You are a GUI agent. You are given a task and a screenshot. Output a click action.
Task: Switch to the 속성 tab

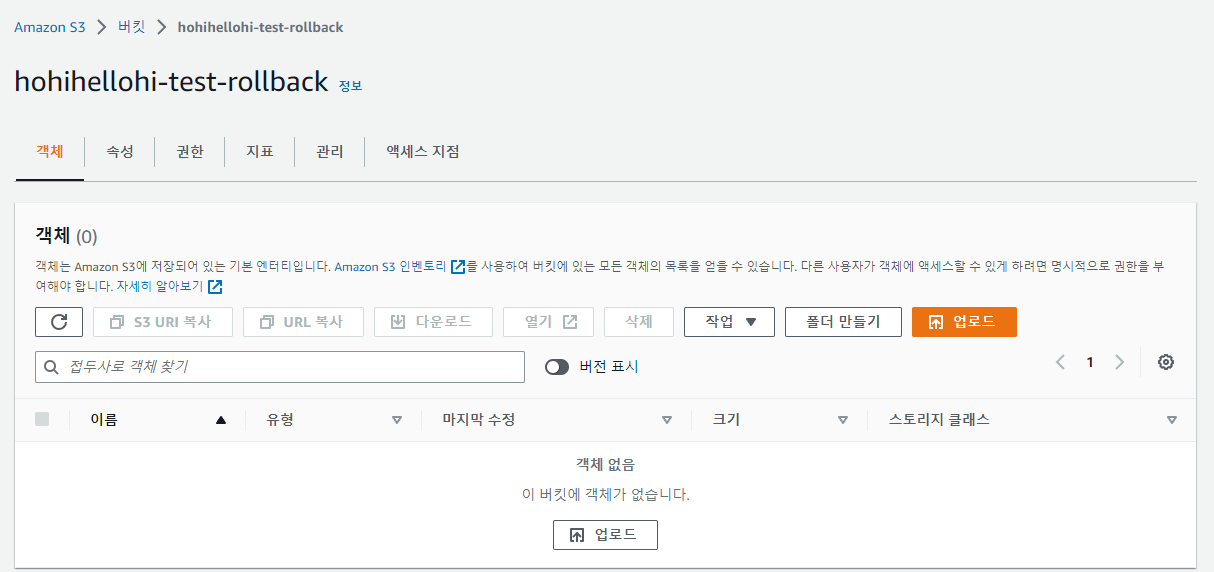click(120, 152)
